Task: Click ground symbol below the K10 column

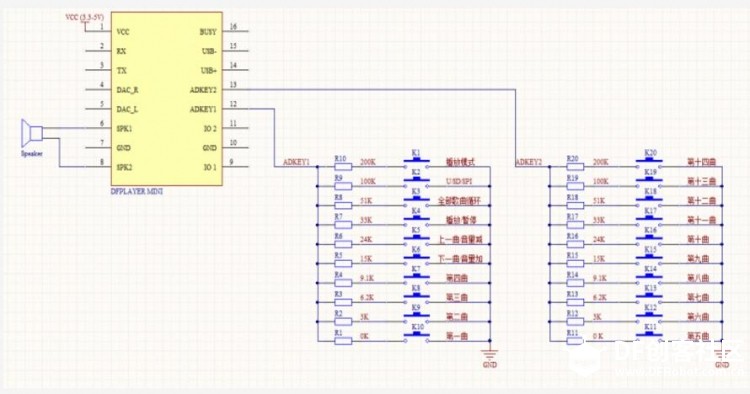Action: (x=490, y=355)
